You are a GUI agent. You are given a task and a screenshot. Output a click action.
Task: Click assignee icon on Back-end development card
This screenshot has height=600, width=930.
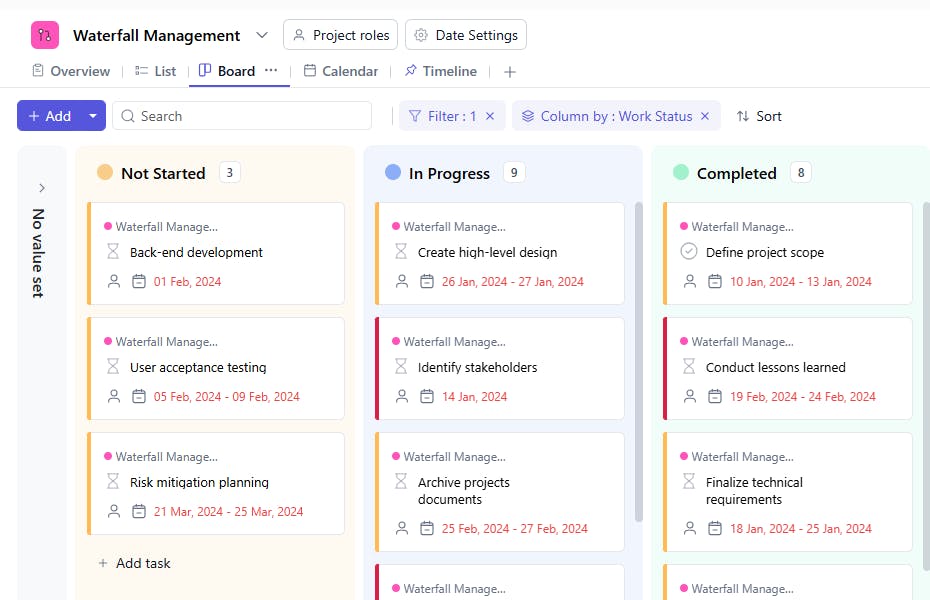[114, 282]
